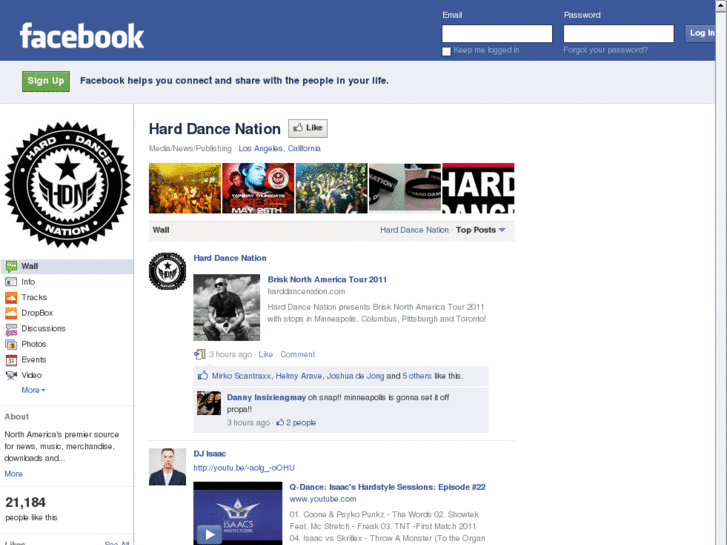Image resolution: width=727 pixels, height=545 pixels.
Task: Focus the Password input field
Action: click(x=619, y=33)
